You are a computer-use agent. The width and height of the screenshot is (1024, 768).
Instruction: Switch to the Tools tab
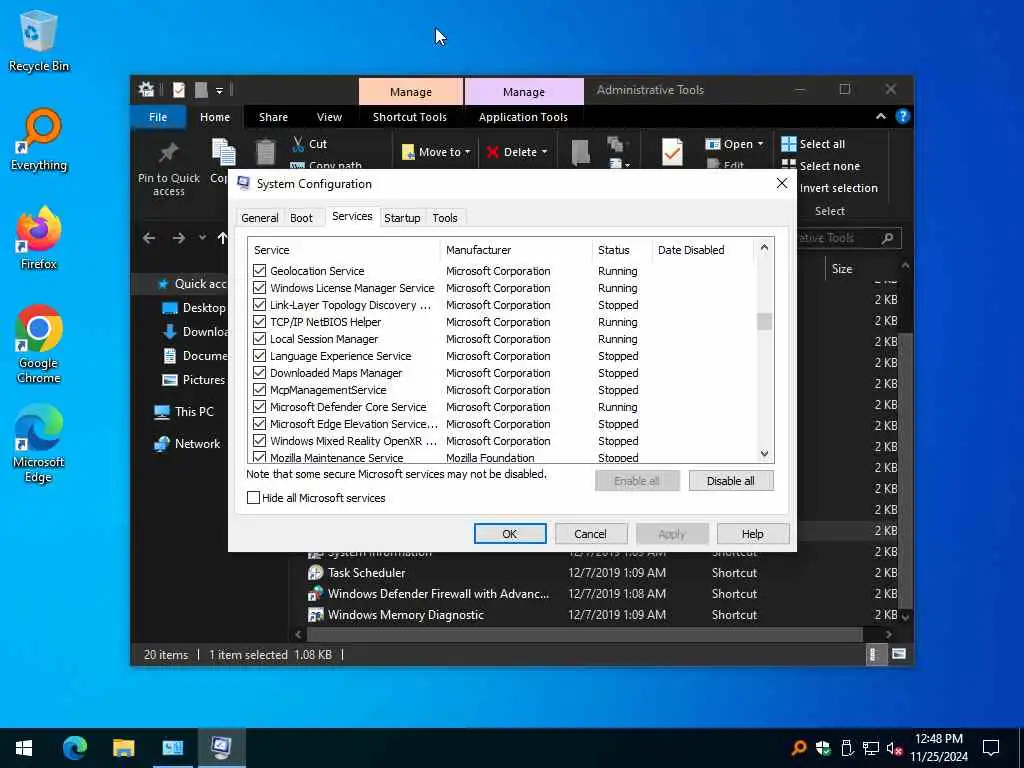pos(445,217)
